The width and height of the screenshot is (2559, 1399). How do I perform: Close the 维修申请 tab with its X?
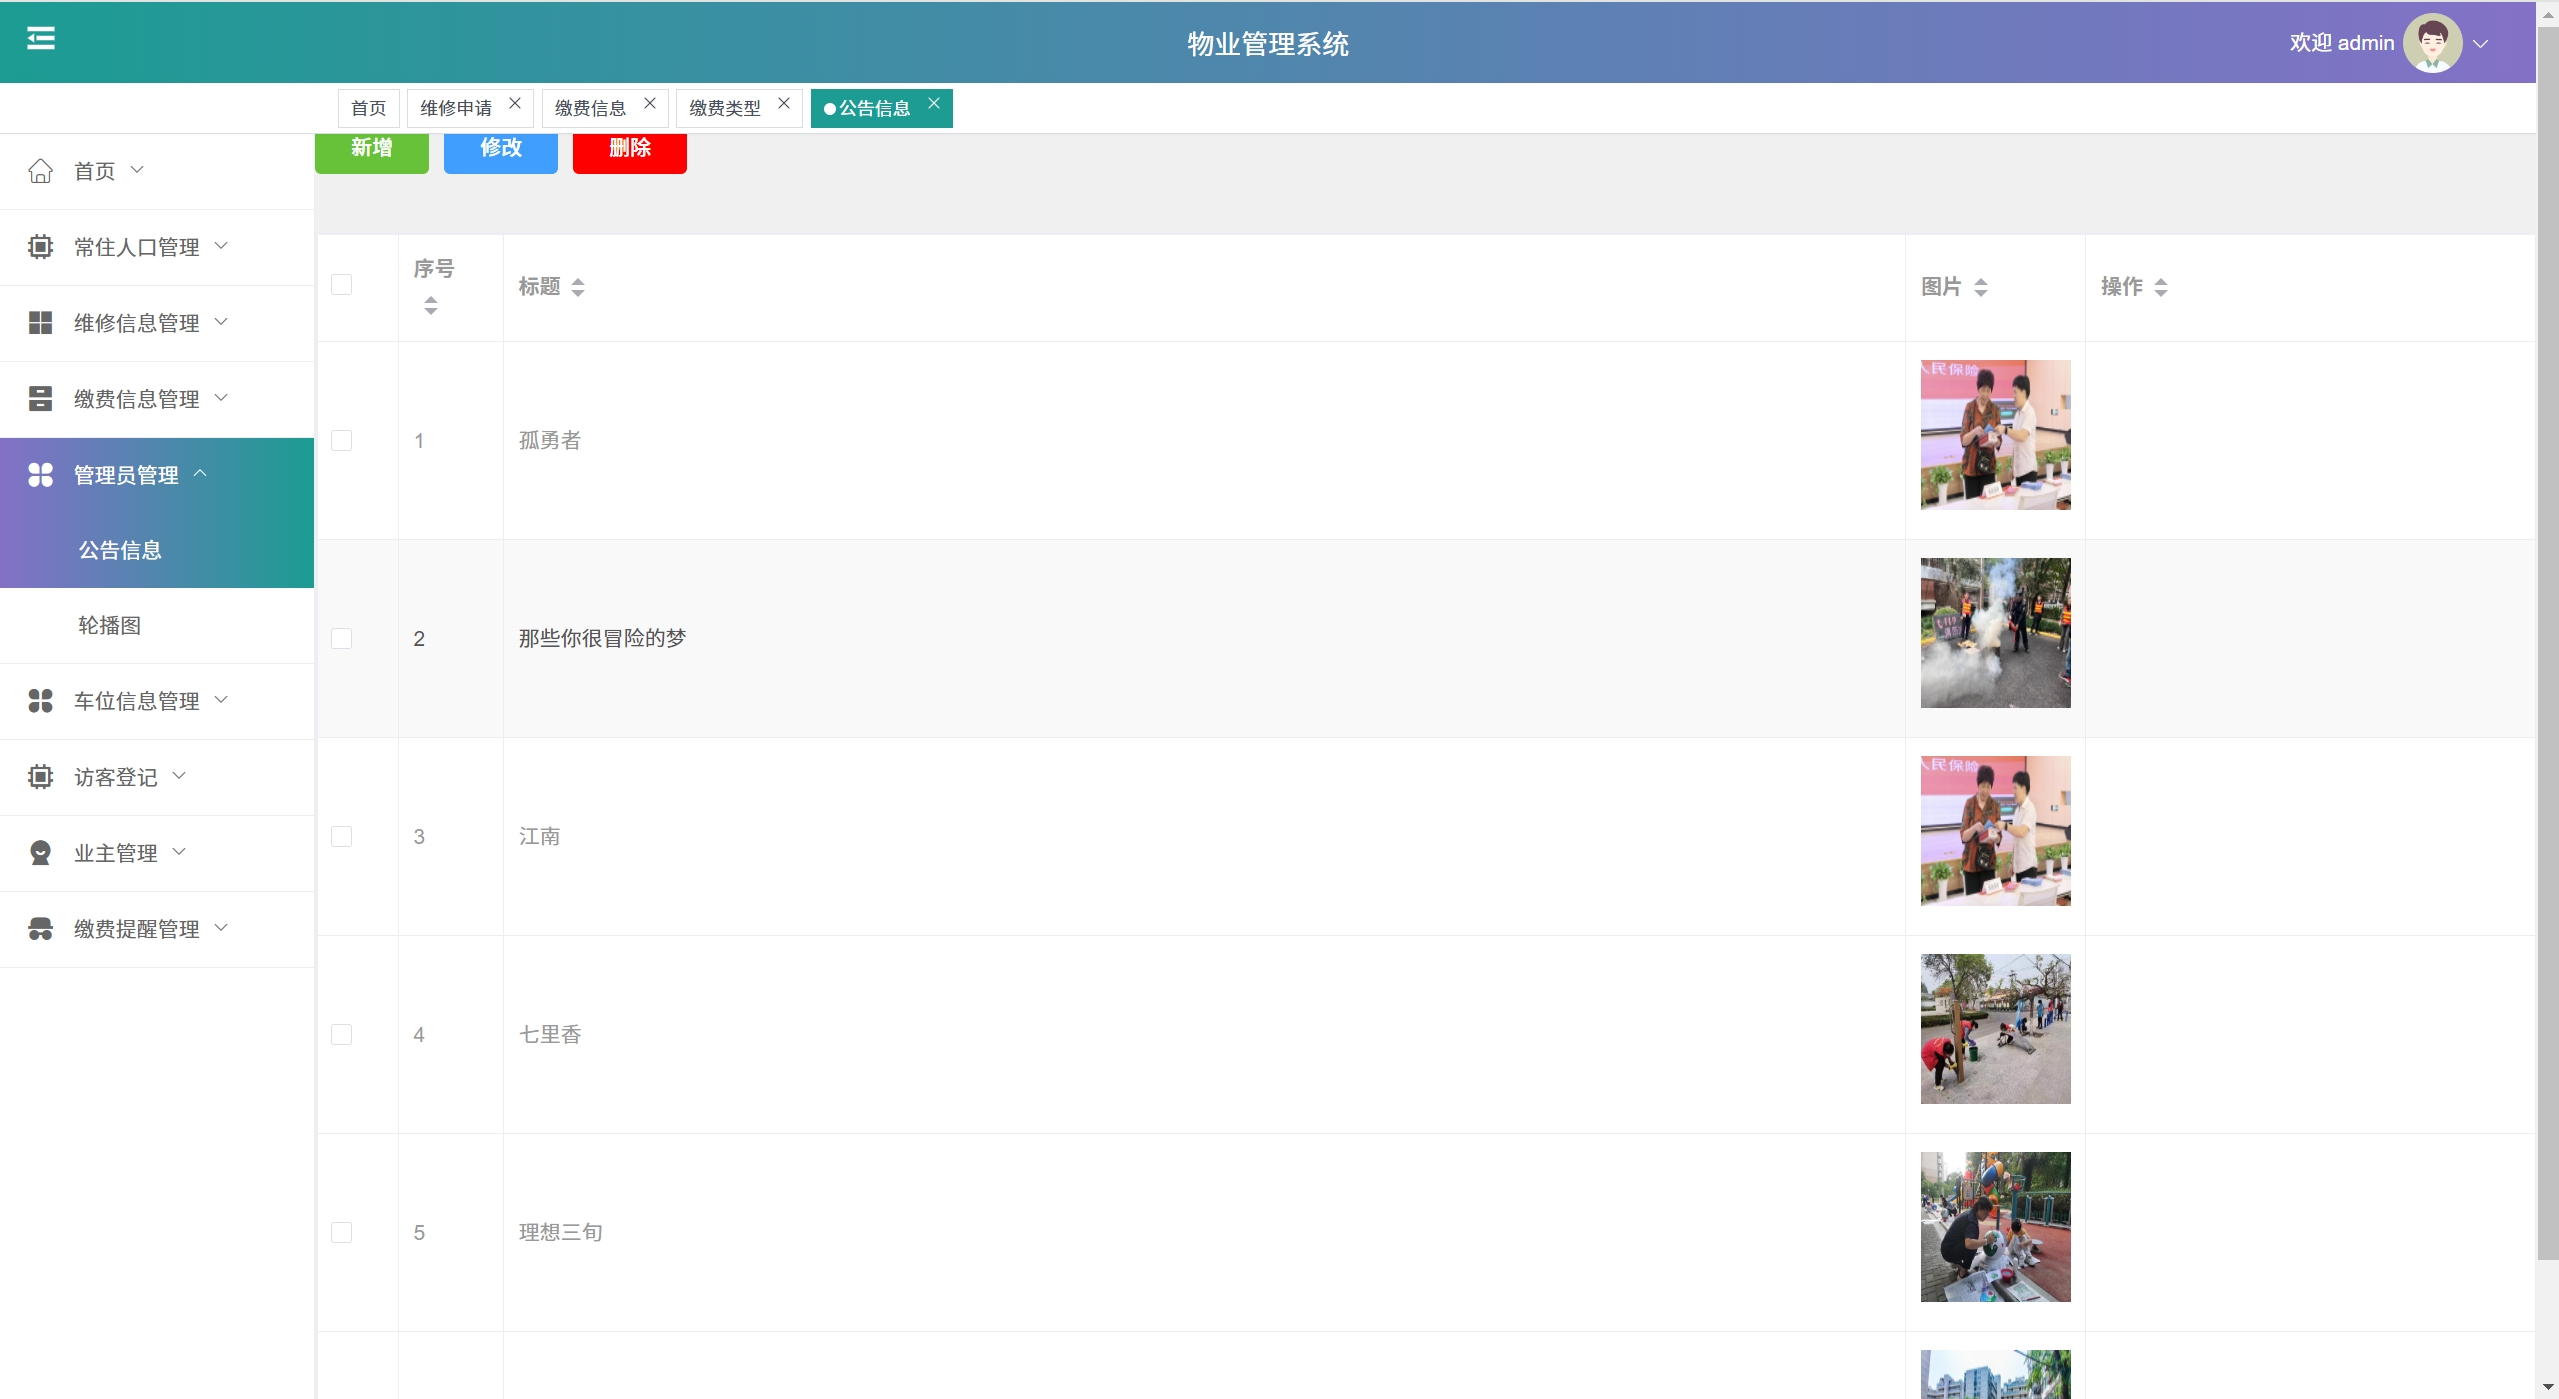[x=515, y=104]
